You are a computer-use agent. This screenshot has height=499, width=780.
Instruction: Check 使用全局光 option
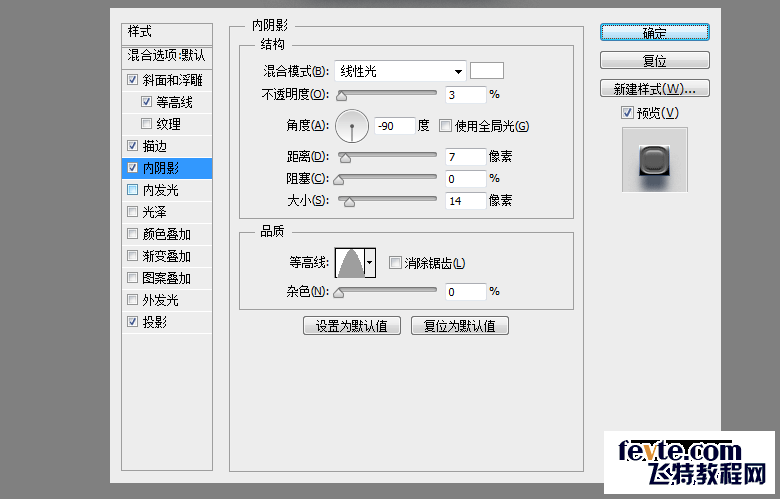click(445, 125)
